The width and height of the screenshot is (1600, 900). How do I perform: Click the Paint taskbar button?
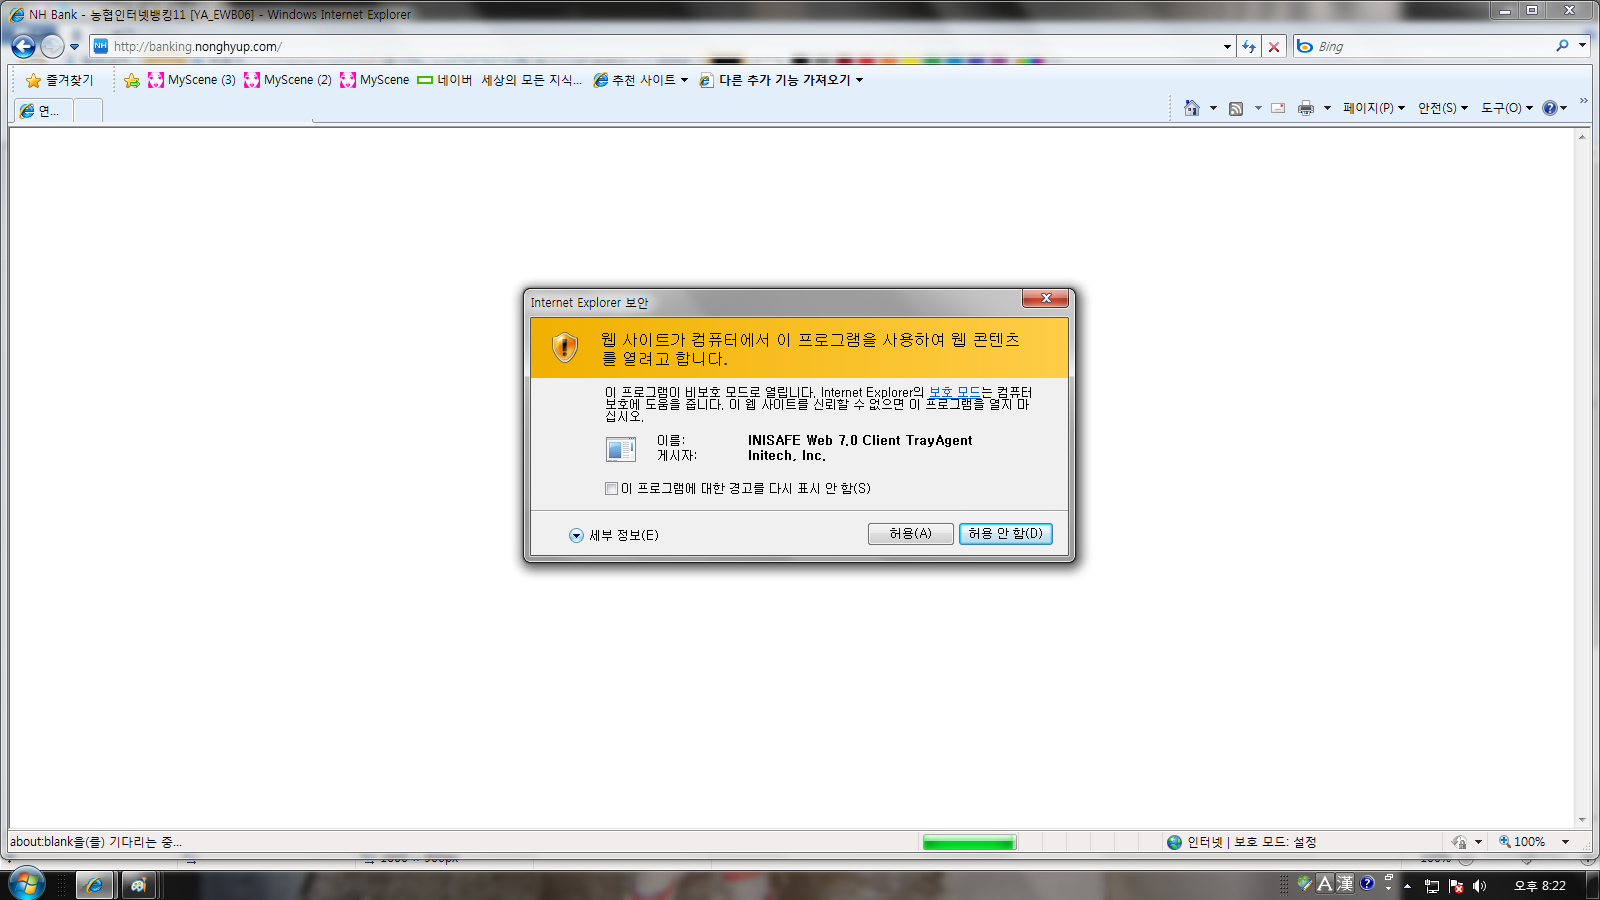click(139, 885)
